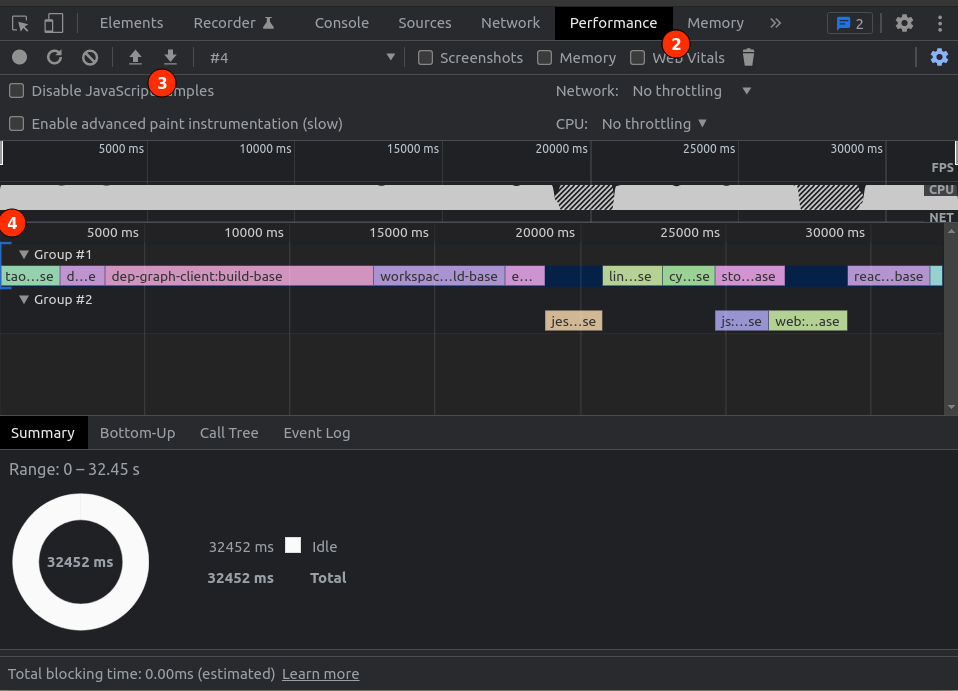Delete recording via the trash icon
This screenshot has width=958, height=691.
tap(747, 57)
